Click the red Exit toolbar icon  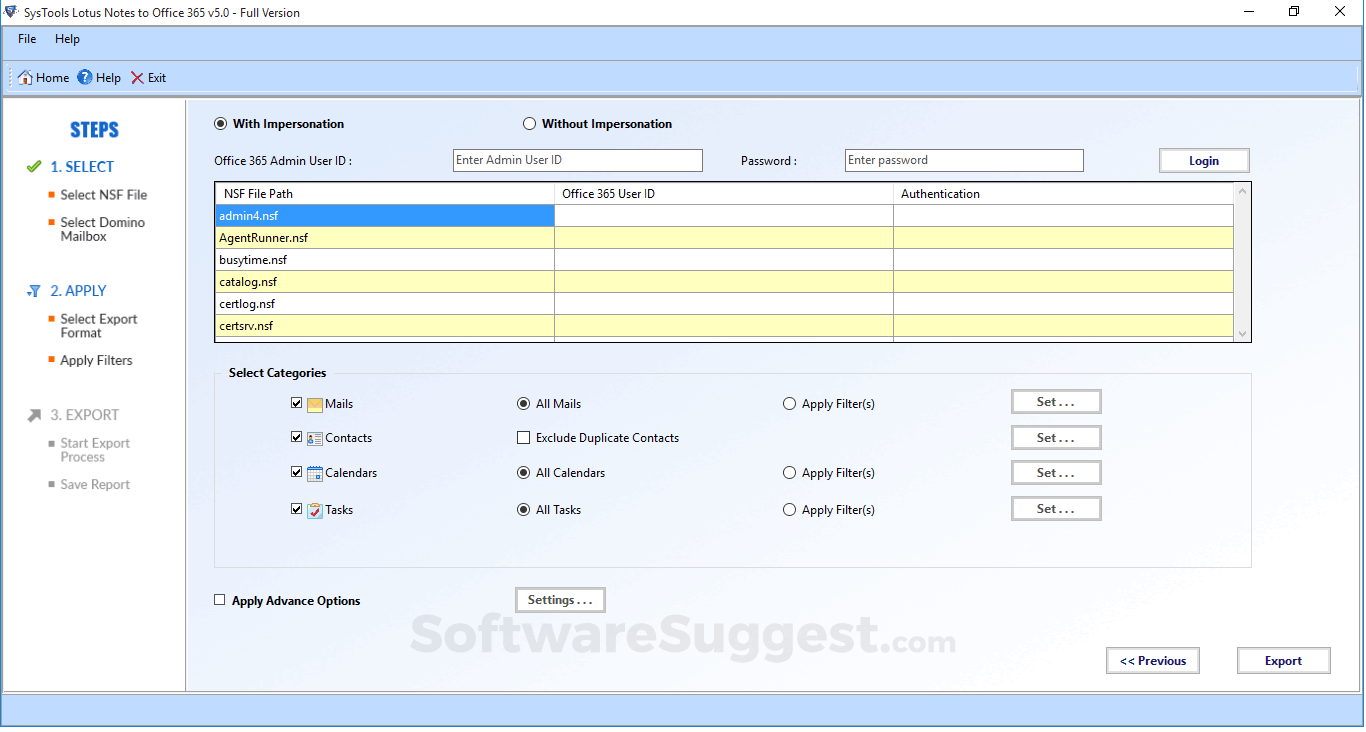click(137, 78)
